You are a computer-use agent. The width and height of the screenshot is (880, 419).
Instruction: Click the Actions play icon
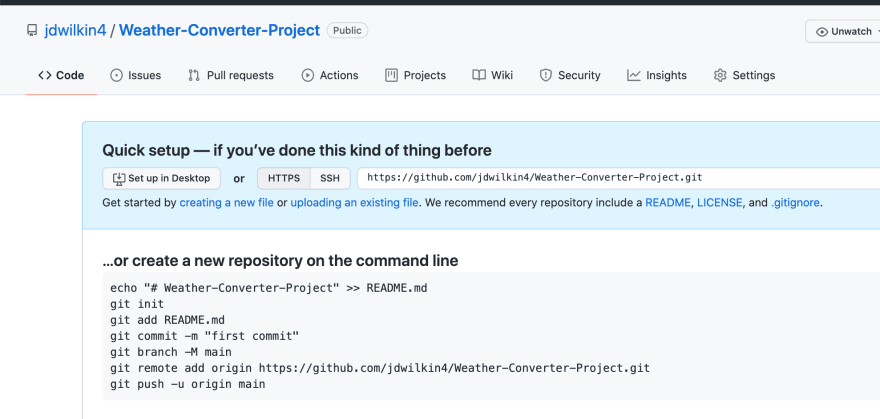308,75
